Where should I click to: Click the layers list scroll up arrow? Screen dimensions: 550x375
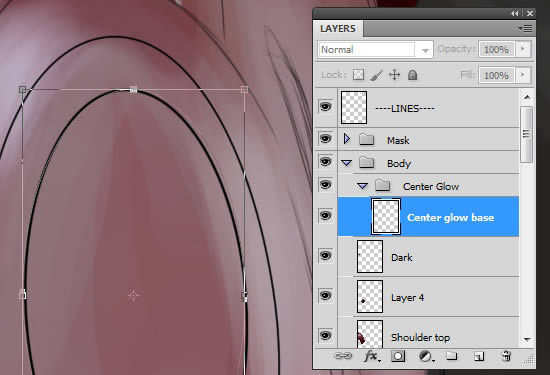pyautogui.click(x=527, y=97)
